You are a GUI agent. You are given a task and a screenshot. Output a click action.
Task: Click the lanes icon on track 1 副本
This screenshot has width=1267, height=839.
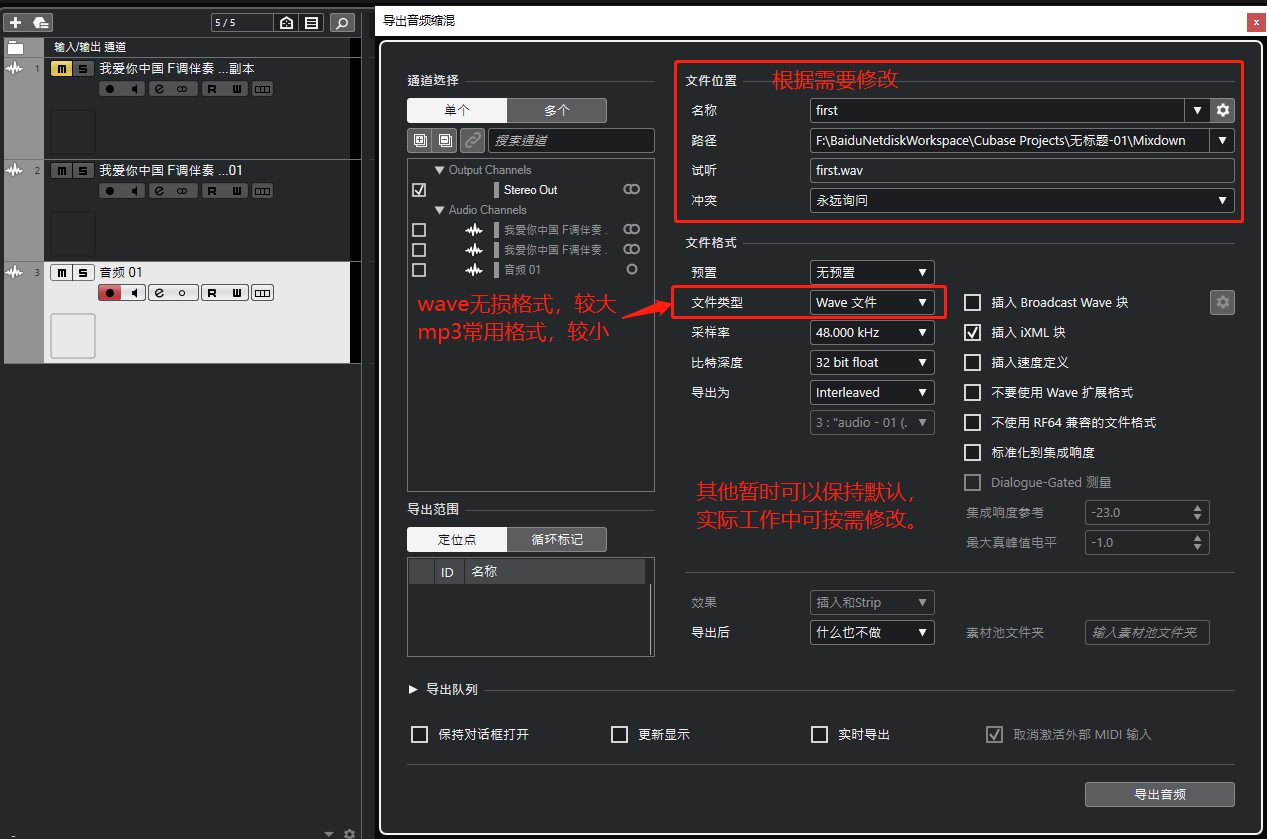[262, 89]
